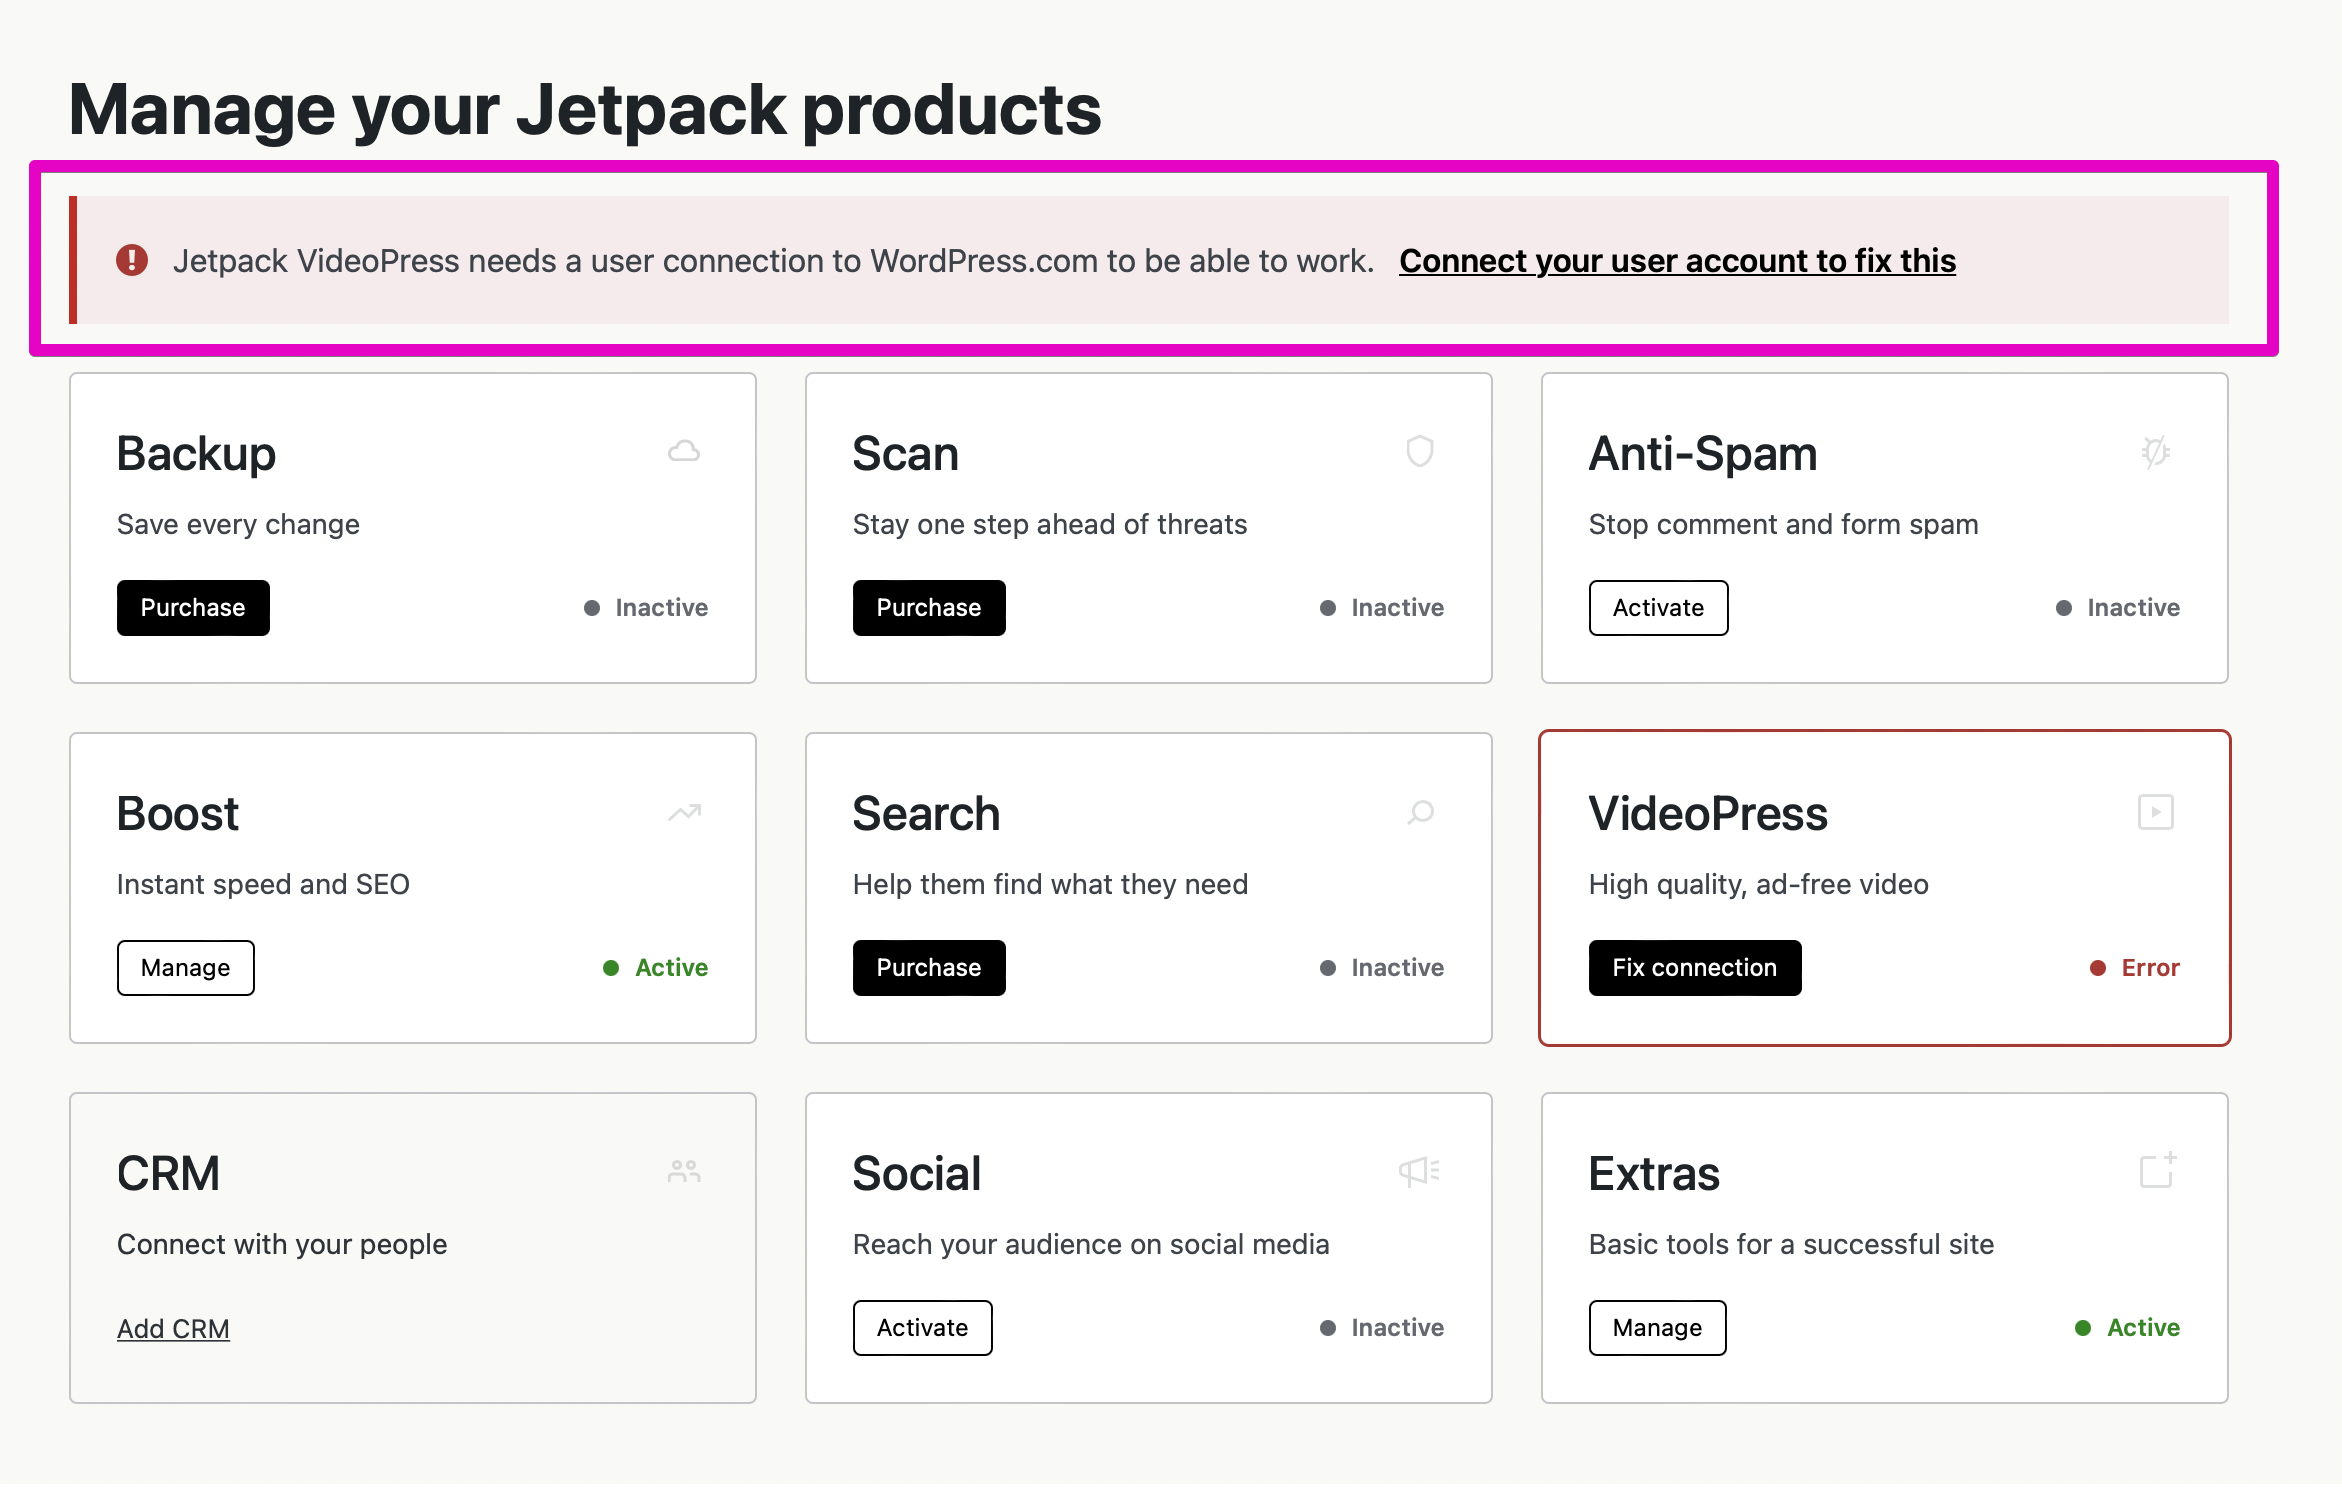The width and height of the screenshot is (2342, 1510).
Task: Click the Active status on Extras
Action: (2128, 1328)
